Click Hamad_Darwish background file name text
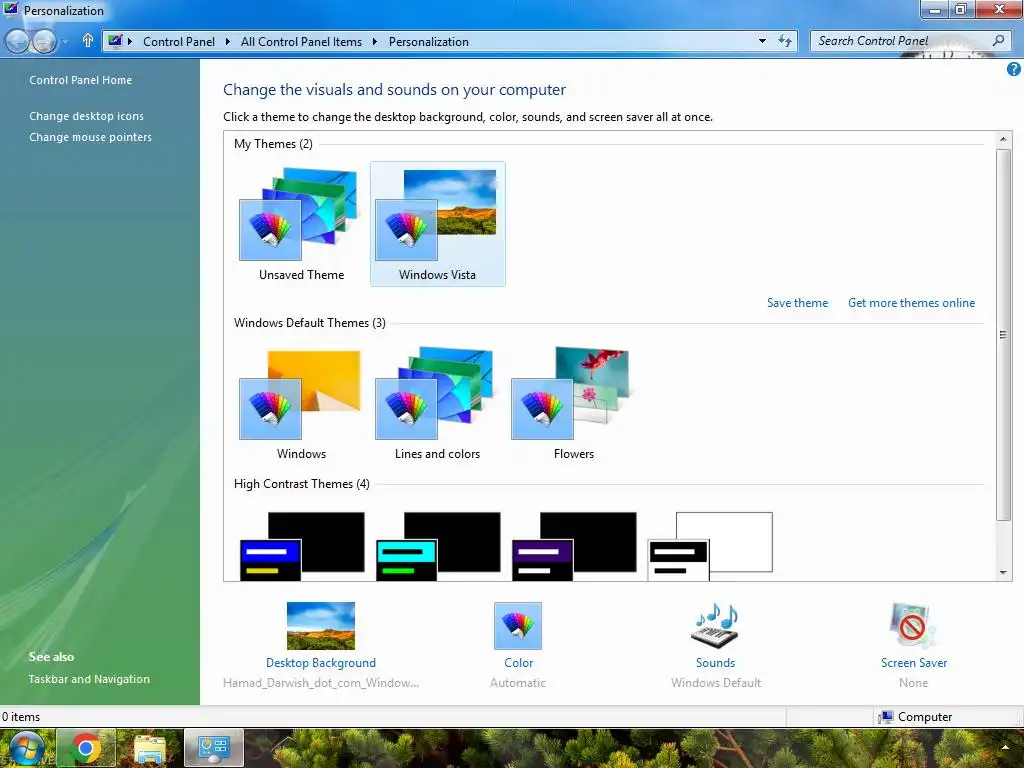This screenshot has width=1024, height=768. [x=321, y=683]
